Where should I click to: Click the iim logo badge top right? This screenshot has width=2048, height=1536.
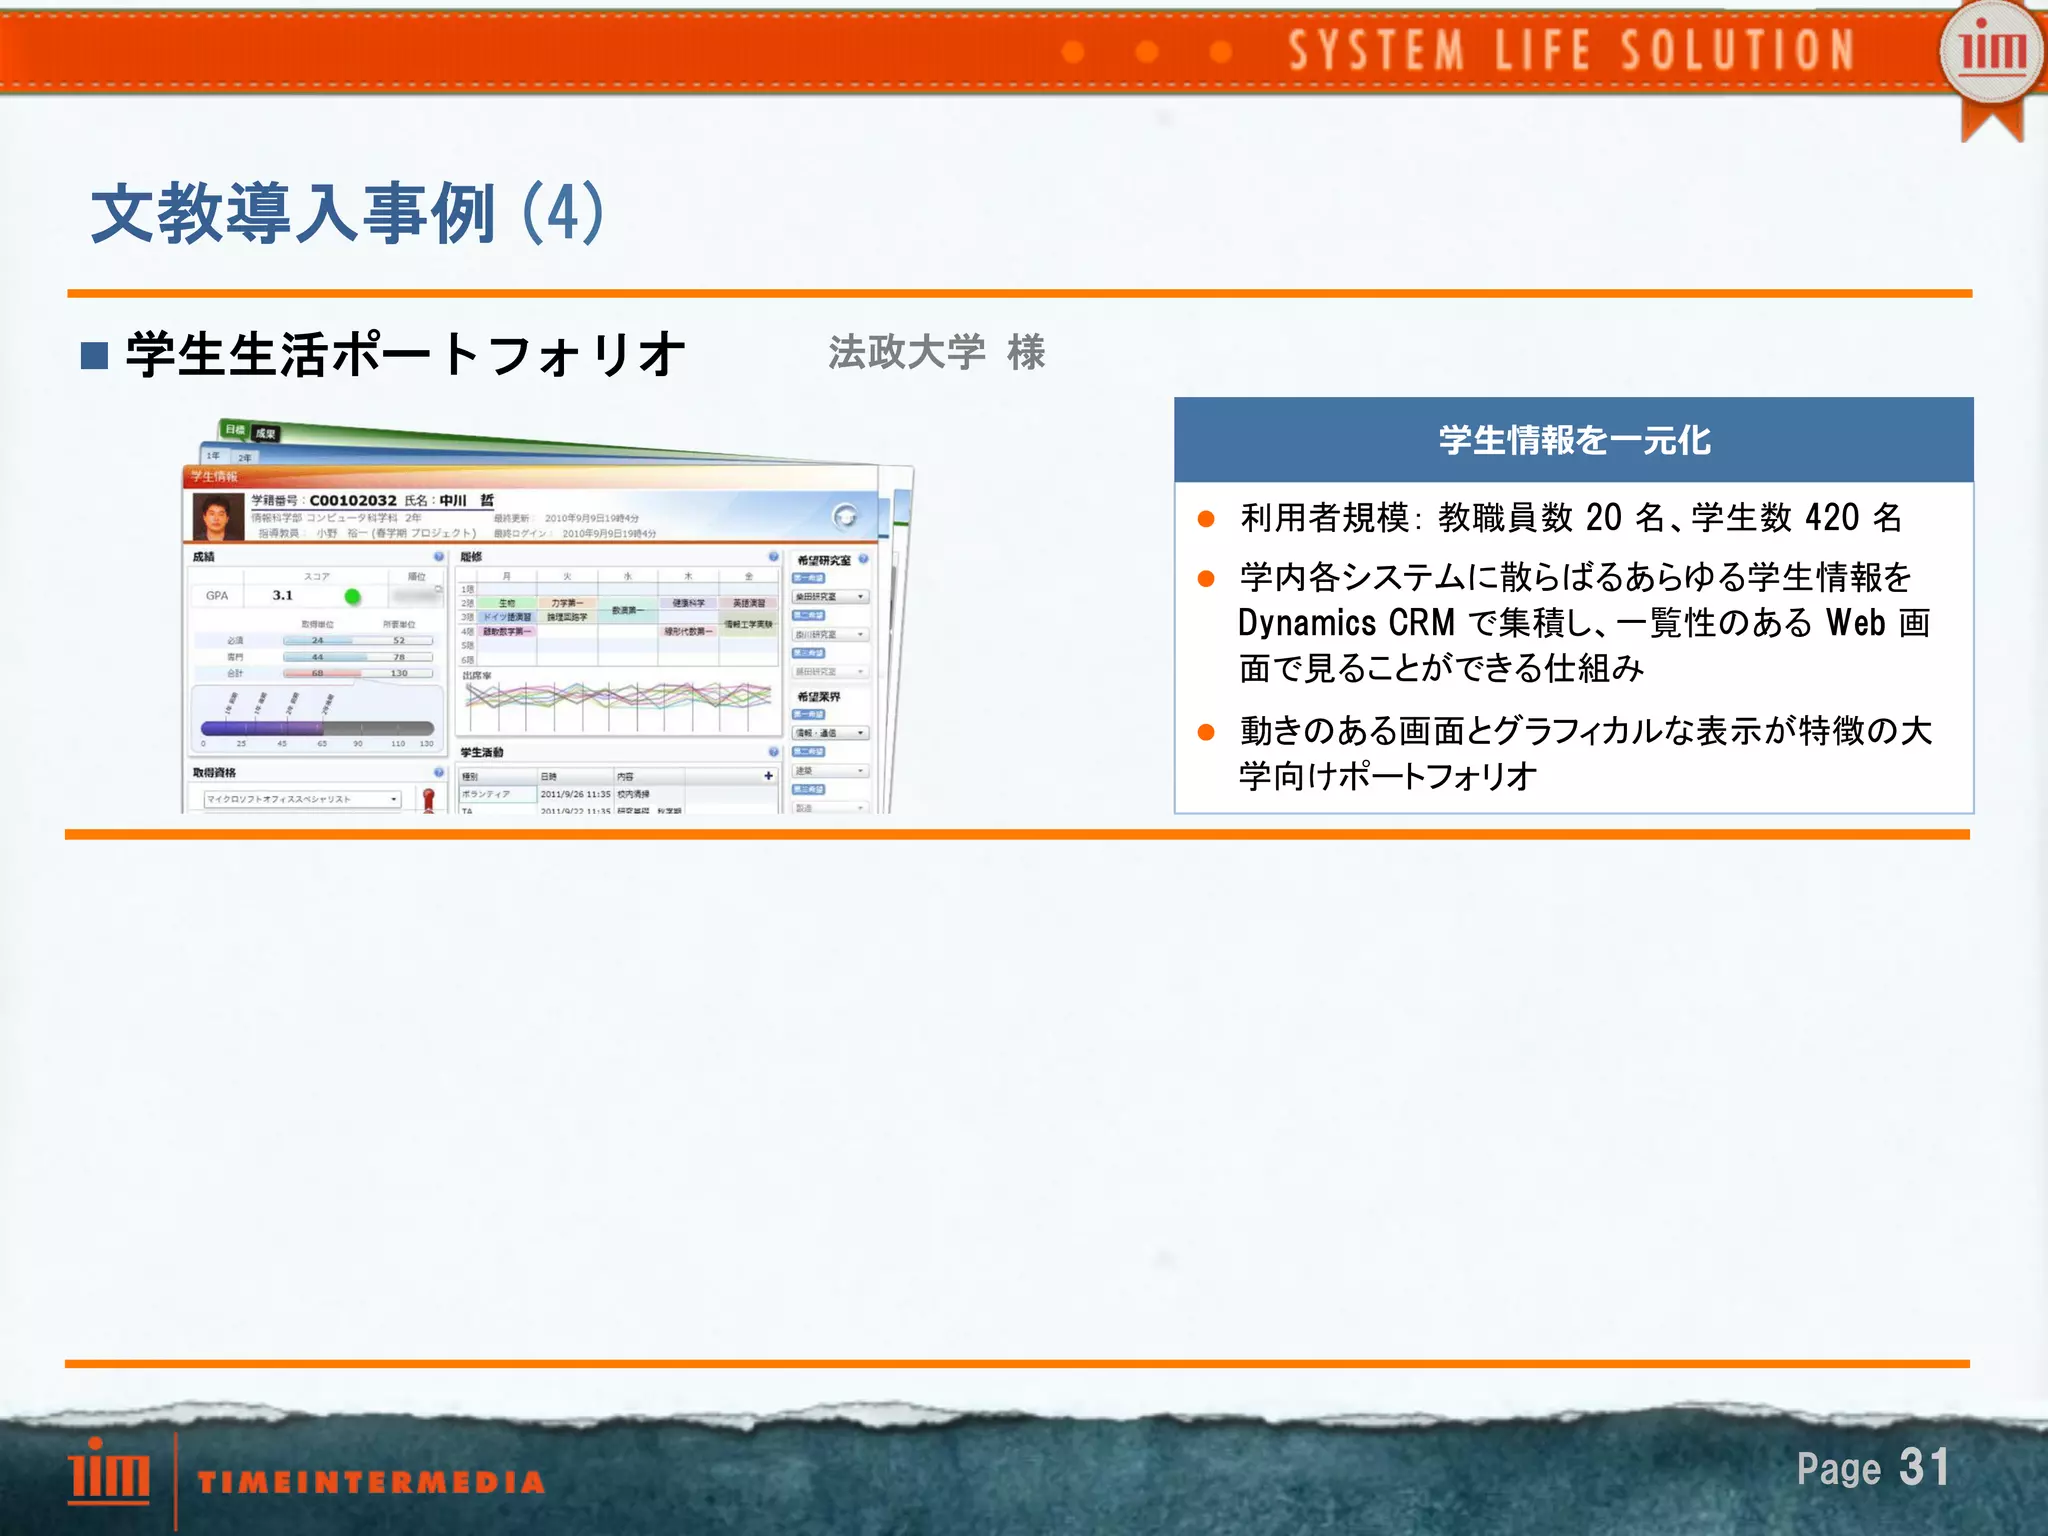coord(1990,53)
